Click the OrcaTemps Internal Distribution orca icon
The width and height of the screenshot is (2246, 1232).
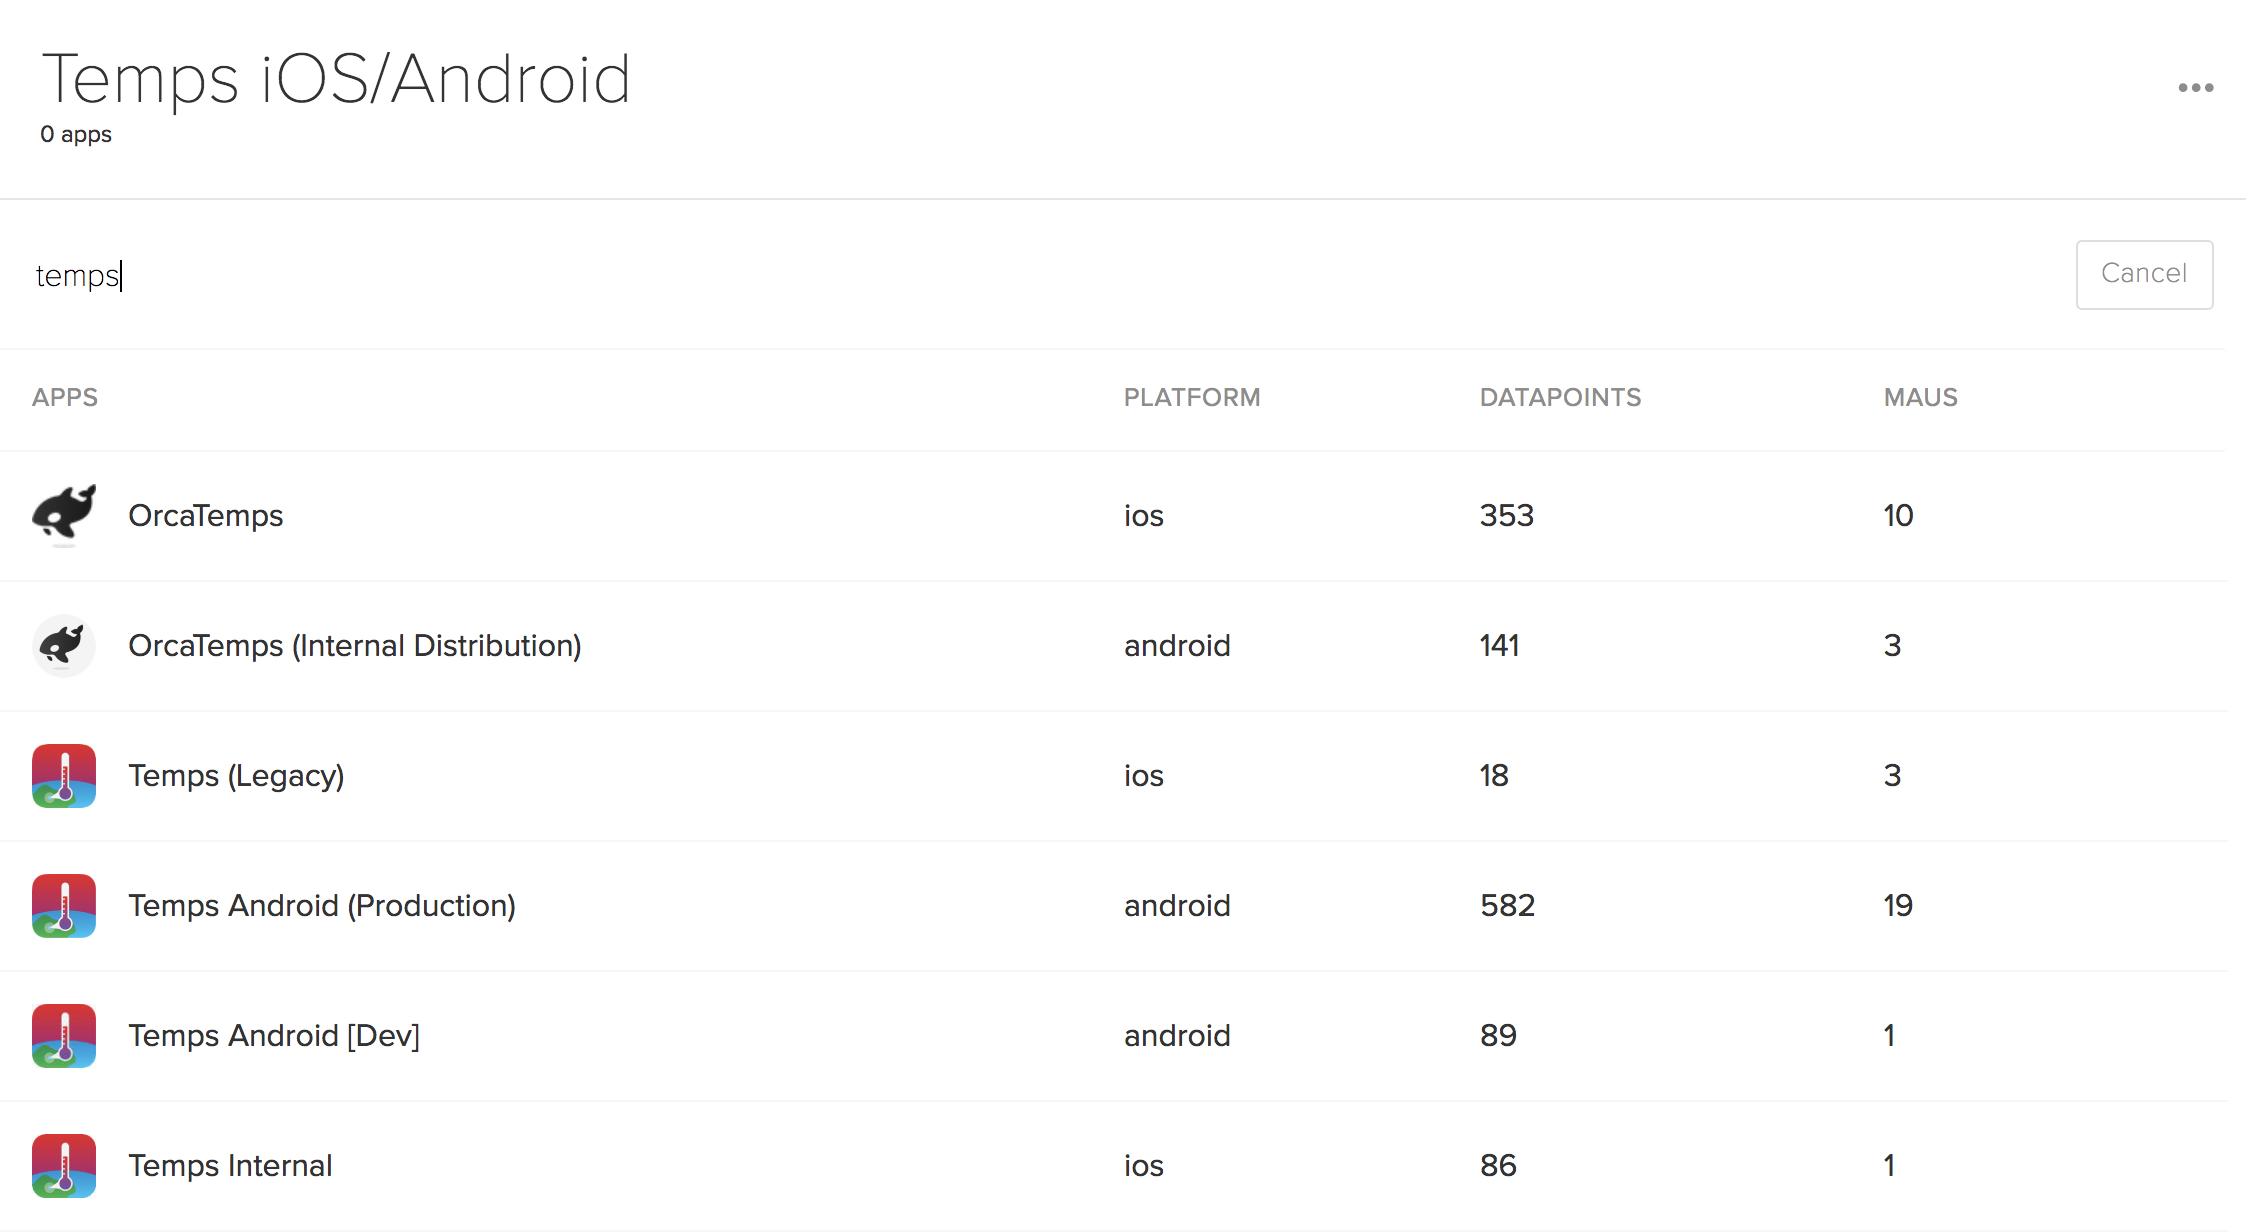click(x=64, y=645)
